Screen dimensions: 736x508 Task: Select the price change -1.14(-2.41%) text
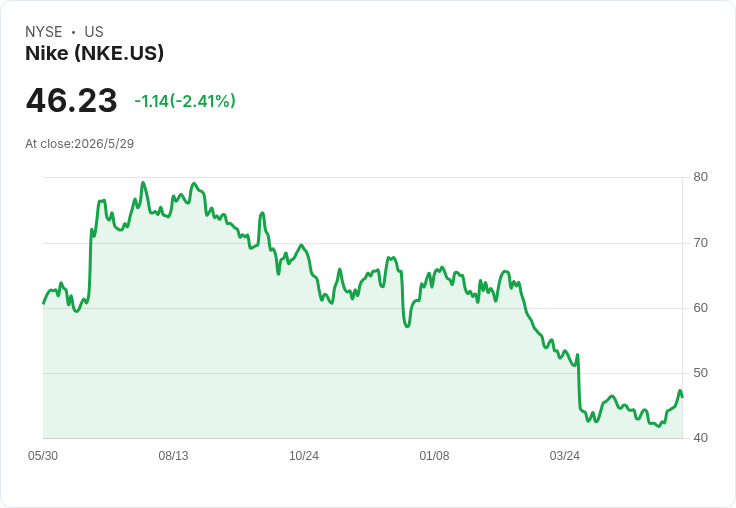185,101
